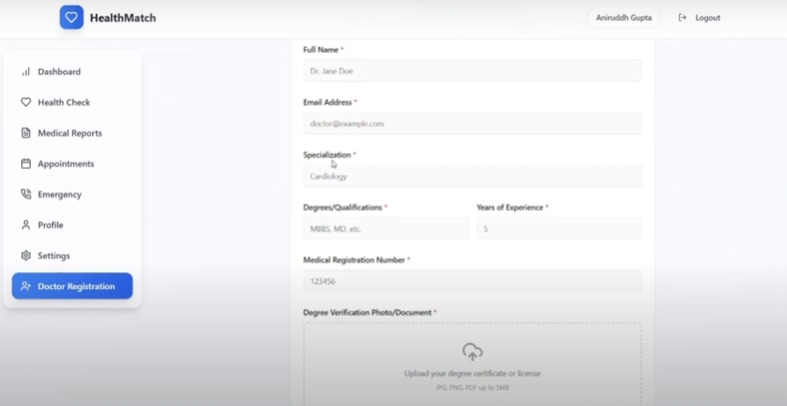Click the Emergency phone icon
The image size is (787, 406).
click(x=26, y=194)
